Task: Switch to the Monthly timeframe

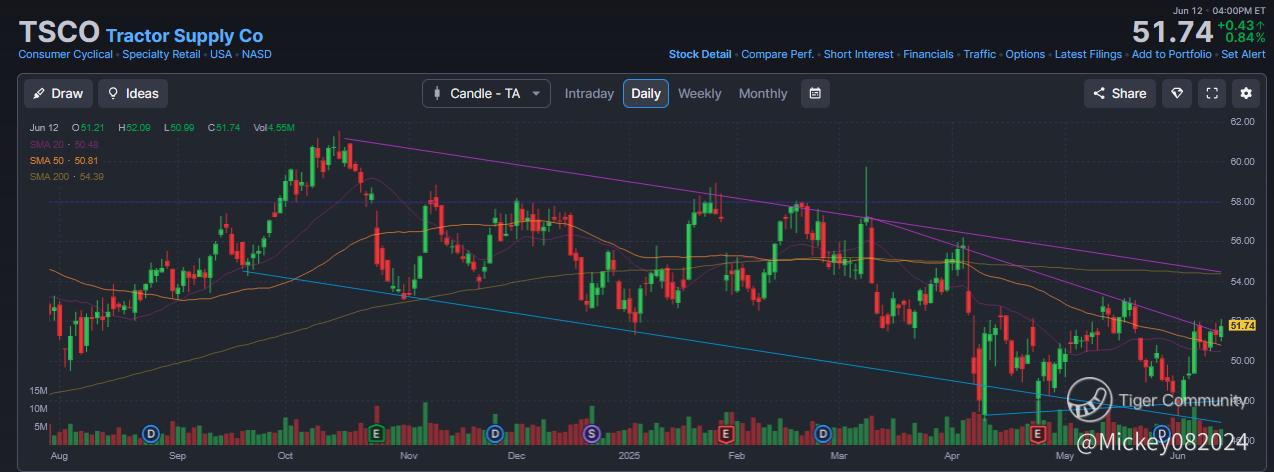Action: pos(763,93)
